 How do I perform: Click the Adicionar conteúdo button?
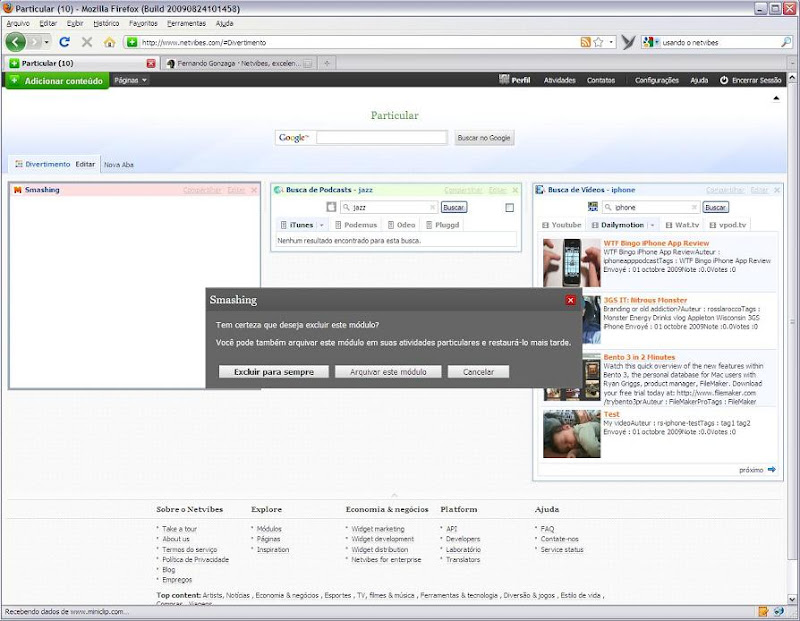point(57,81)
